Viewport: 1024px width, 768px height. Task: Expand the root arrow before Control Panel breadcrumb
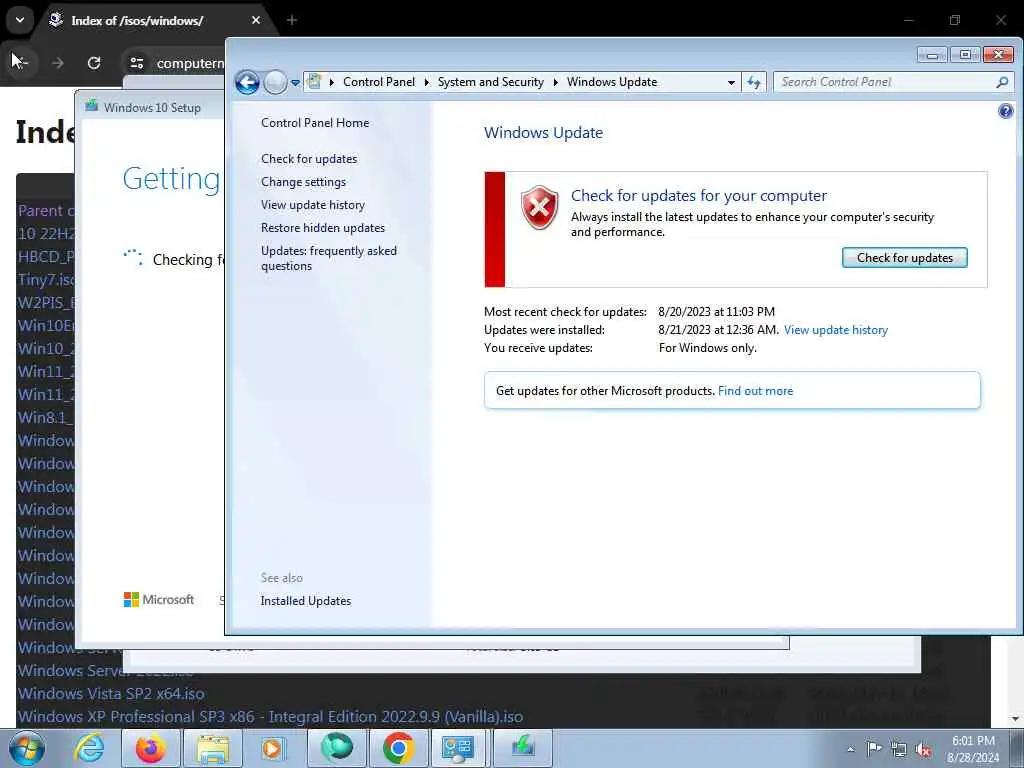[332, 82]
